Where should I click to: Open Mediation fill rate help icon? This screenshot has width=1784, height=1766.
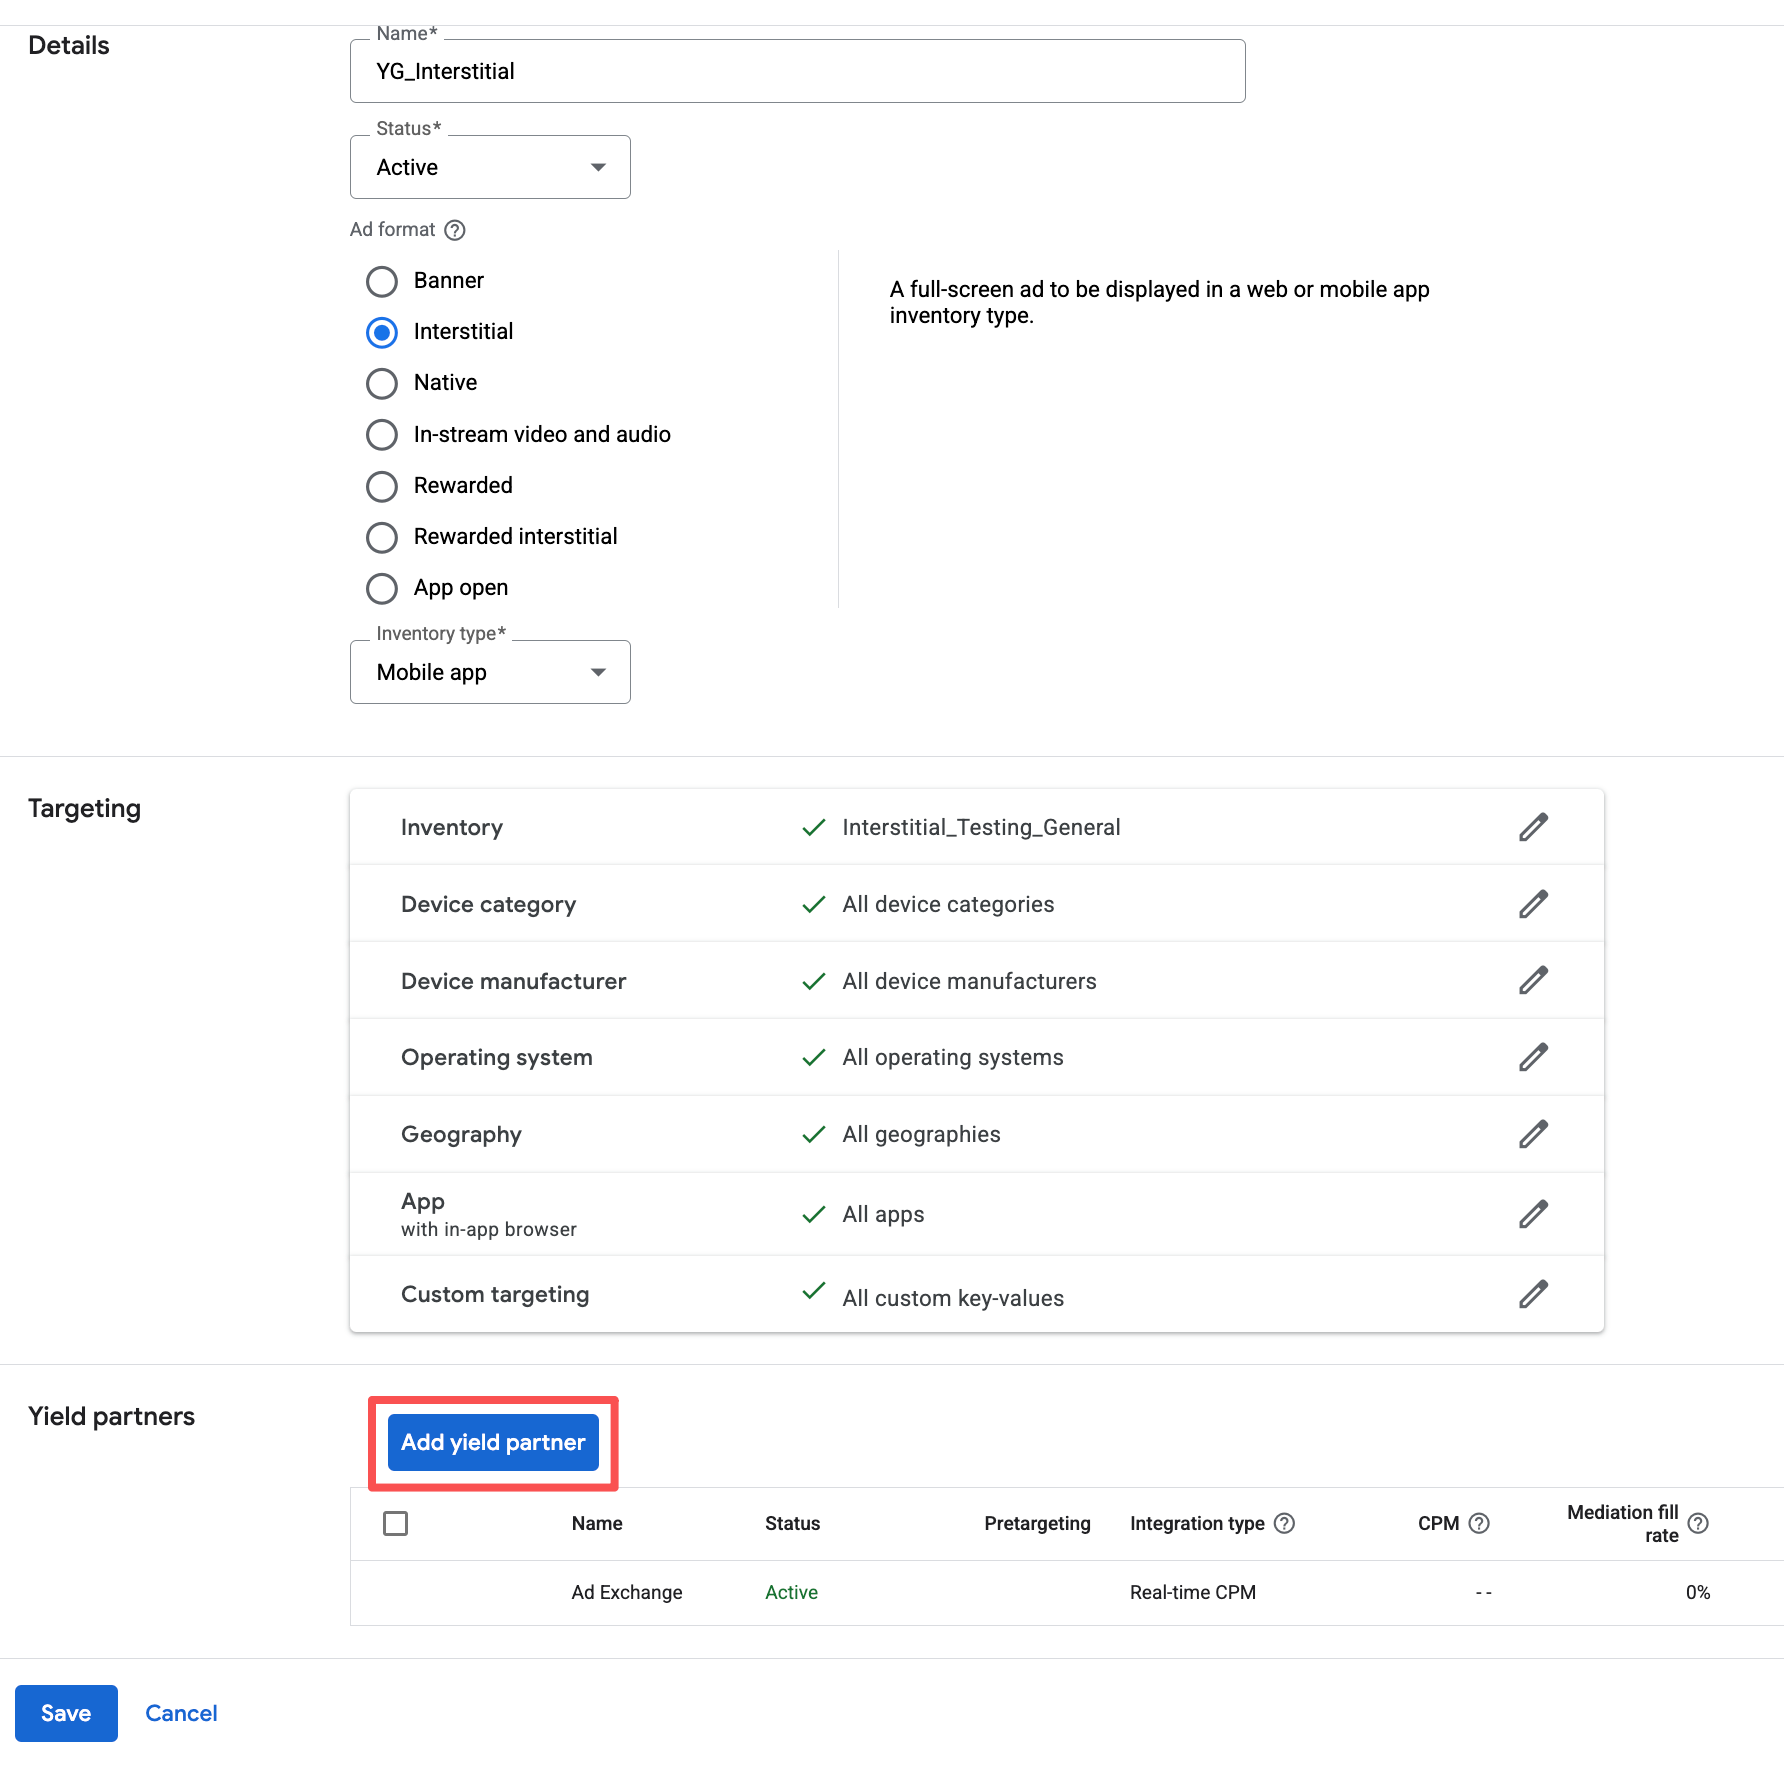pyautogui.click(x=1698, y=1523)
